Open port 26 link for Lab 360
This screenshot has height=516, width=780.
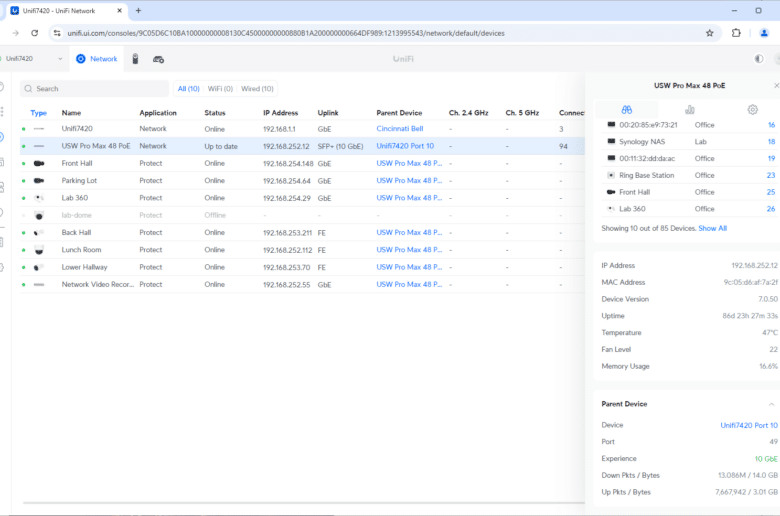[x=771, y=209]
